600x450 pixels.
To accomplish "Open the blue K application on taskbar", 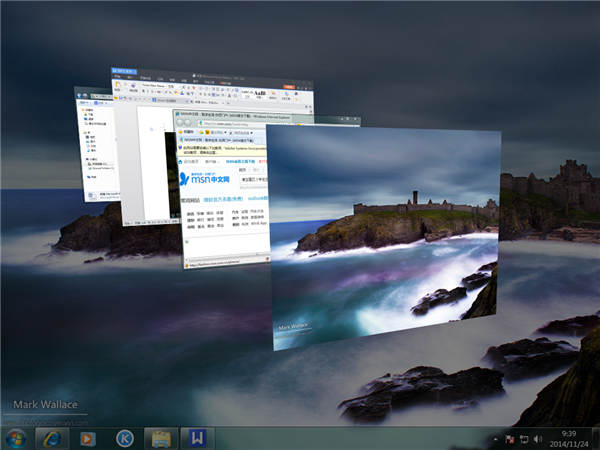I will (x=125, y=438).
